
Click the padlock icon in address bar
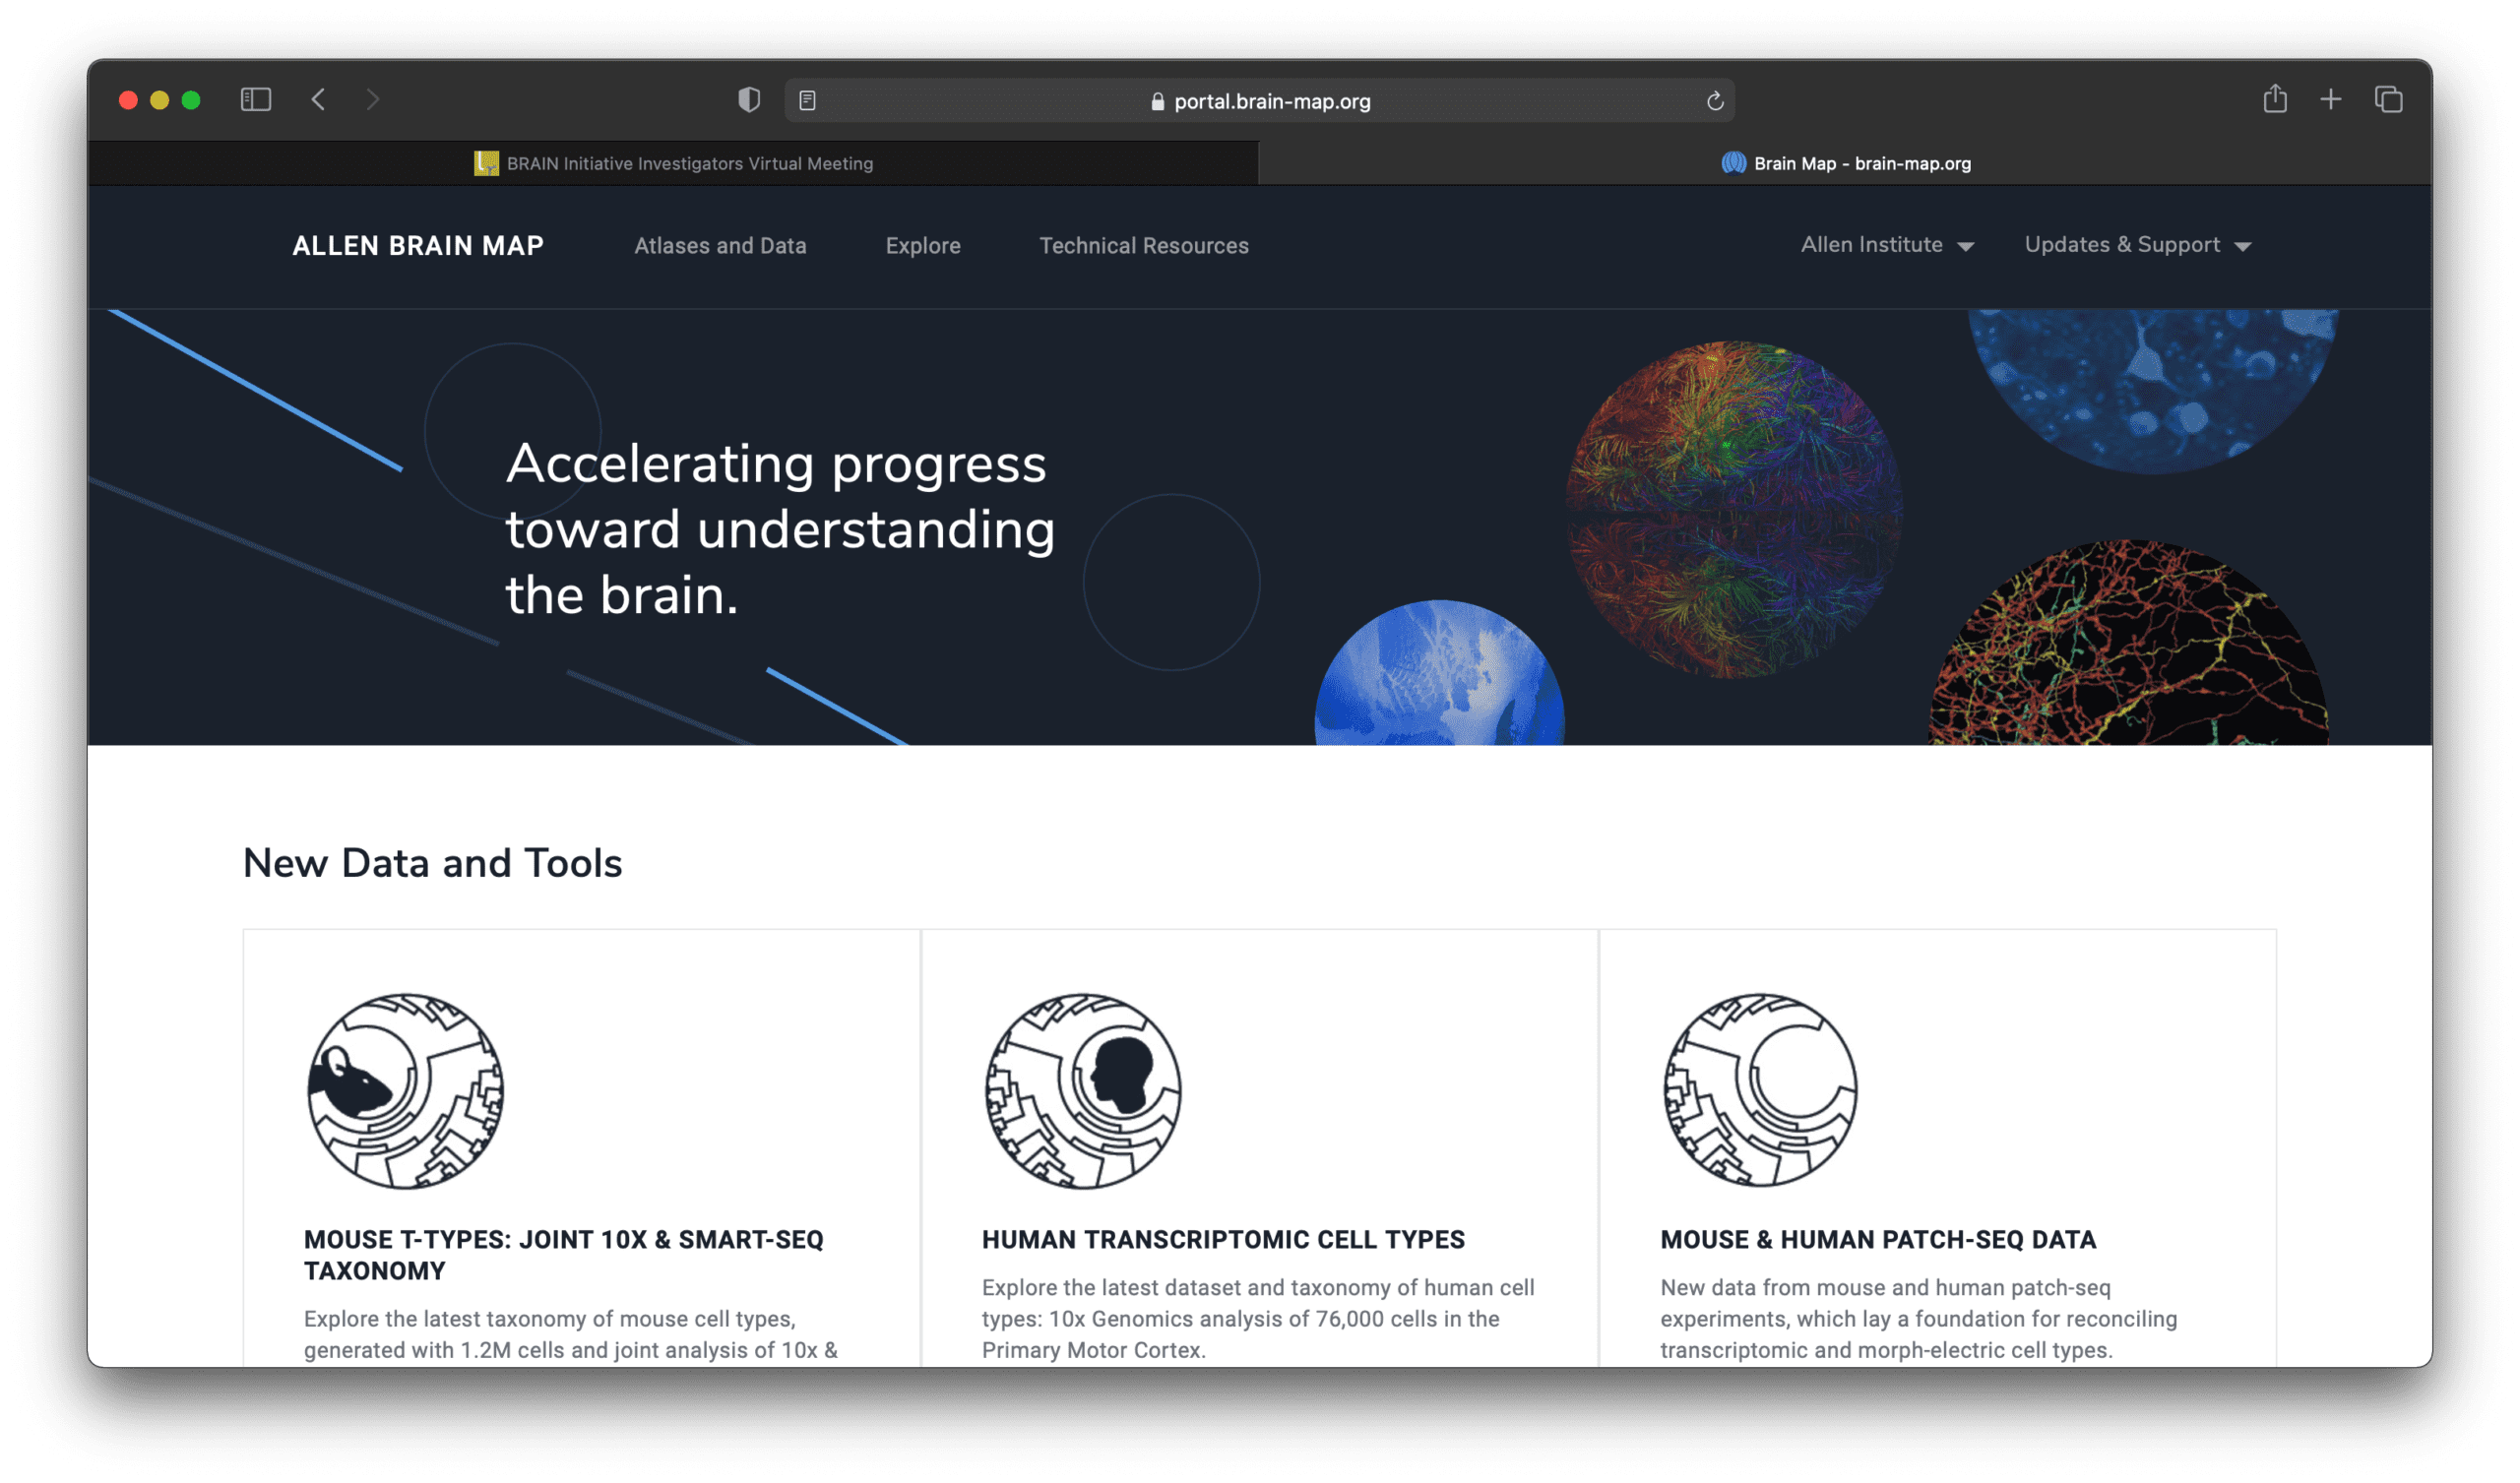[x=1158, y=102]
